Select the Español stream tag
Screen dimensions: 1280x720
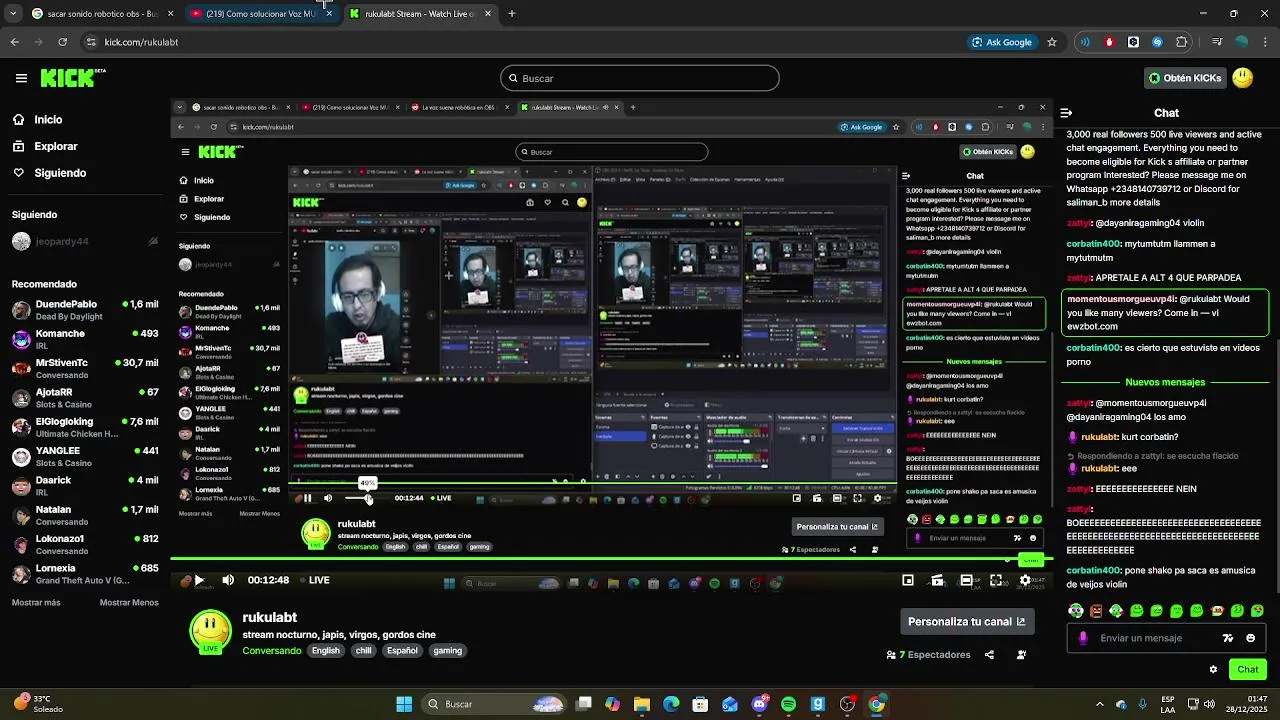402,651
